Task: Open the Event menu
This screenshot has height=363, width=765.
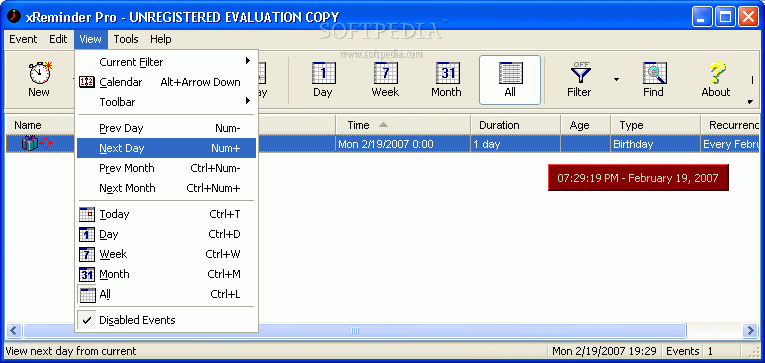Action: 23,39
